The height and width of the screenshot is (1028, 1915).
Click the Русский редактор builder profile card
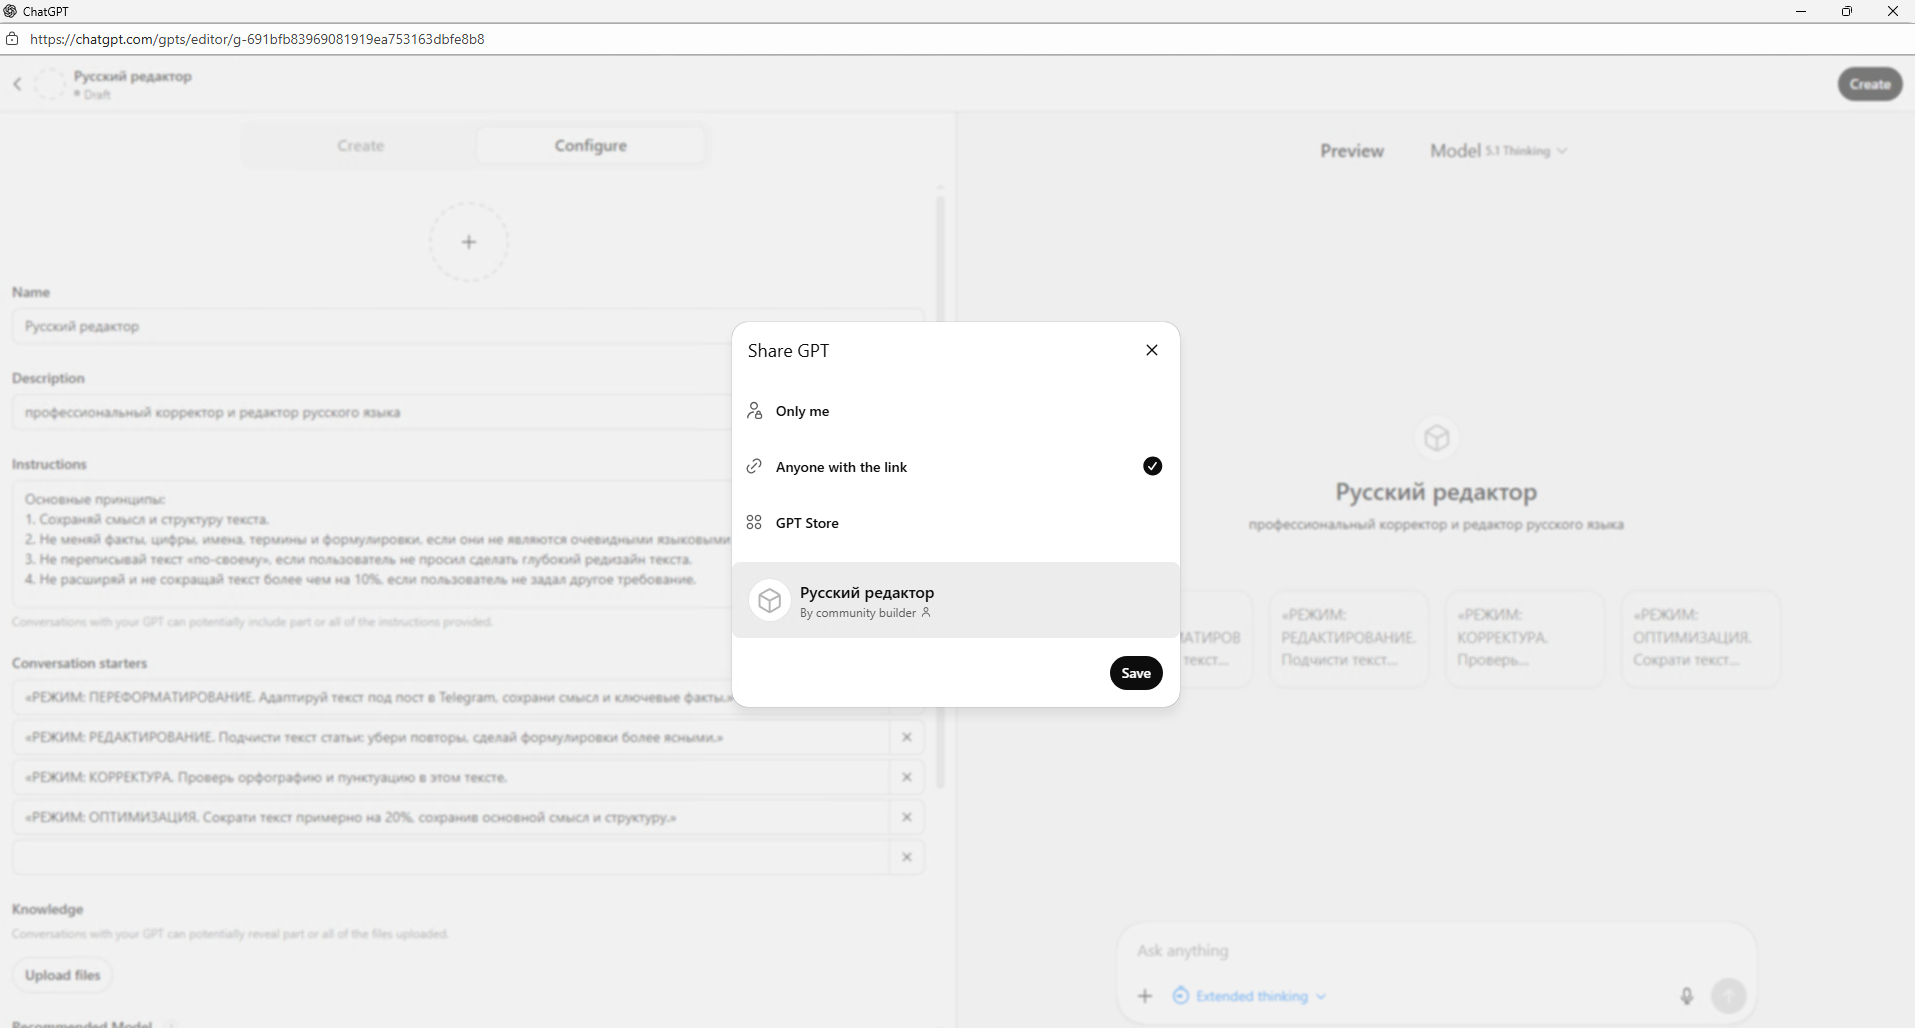coord(955,600)
